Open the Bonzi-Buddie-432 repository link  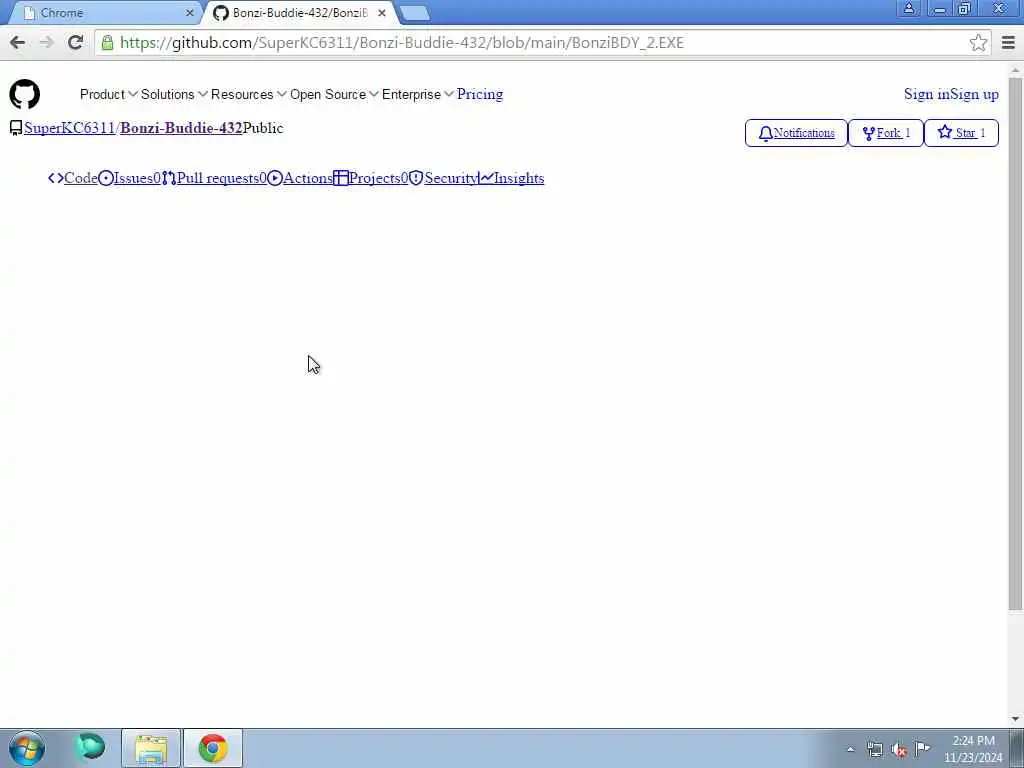pos(181,128)
